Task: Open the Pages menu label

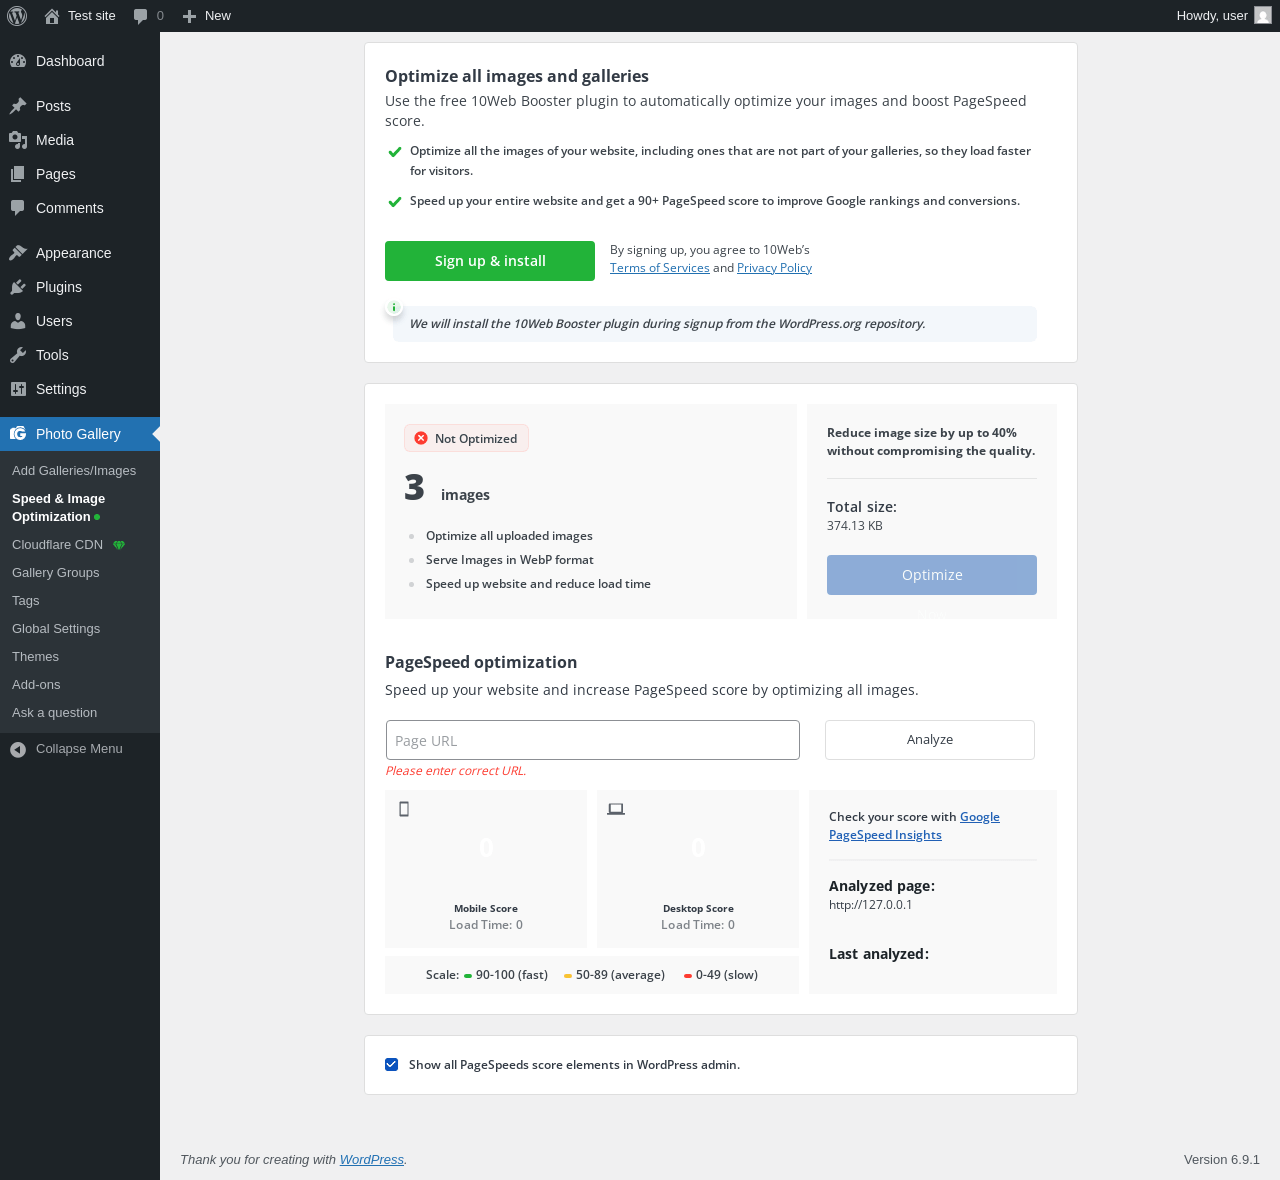Action: coord(56,174)
